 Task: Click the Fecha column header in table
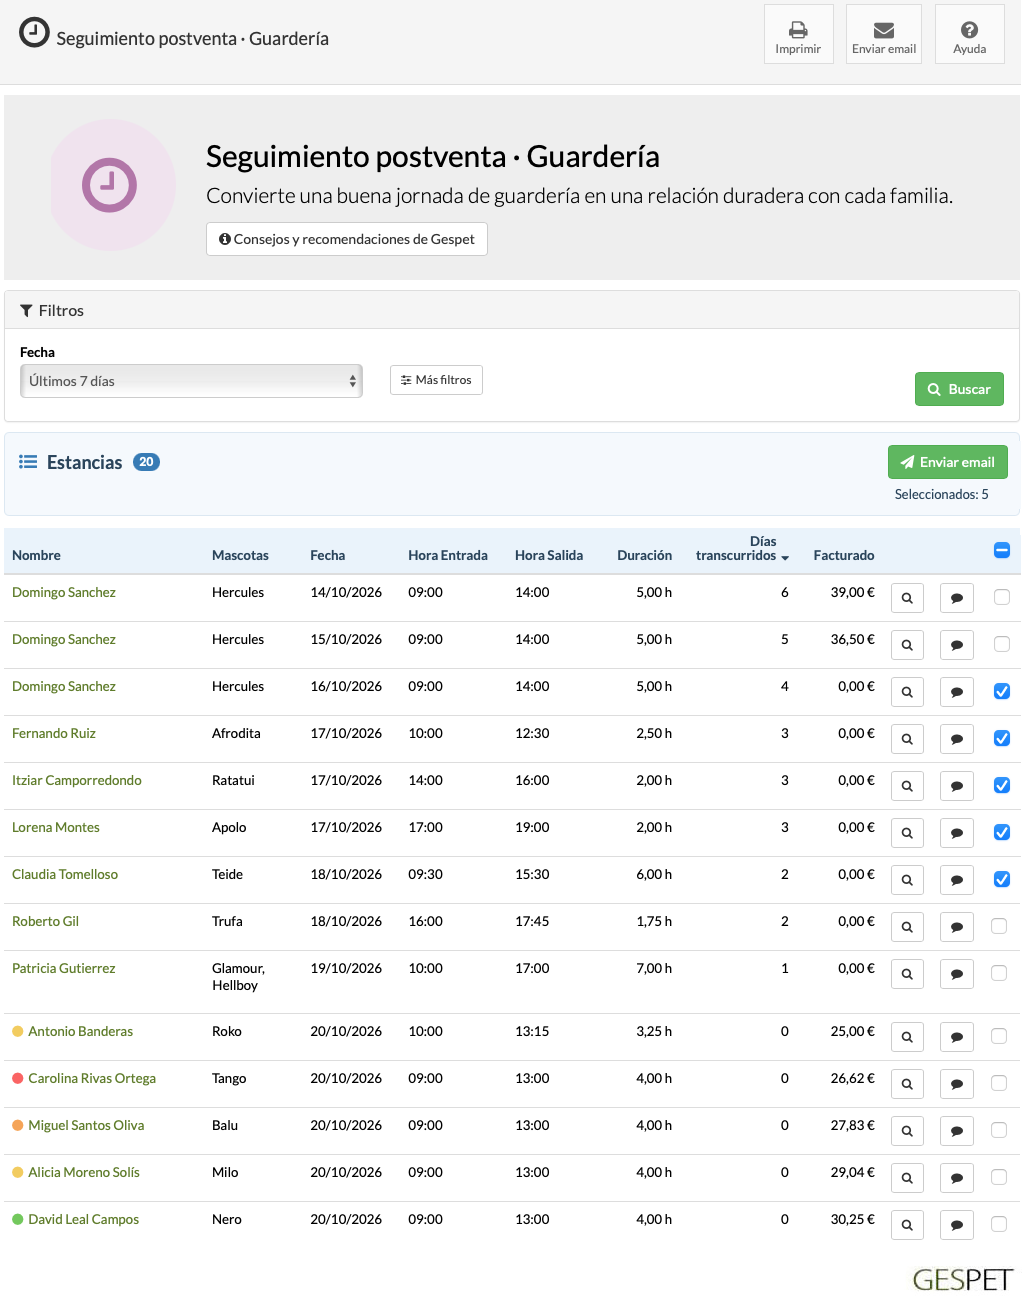pyautogui.click(x=328, y=555)
